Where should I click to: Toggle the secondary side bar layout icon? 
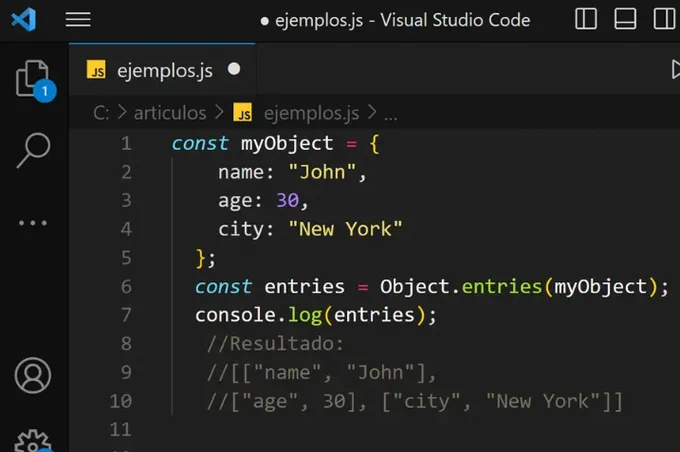[x=664, y=19]
